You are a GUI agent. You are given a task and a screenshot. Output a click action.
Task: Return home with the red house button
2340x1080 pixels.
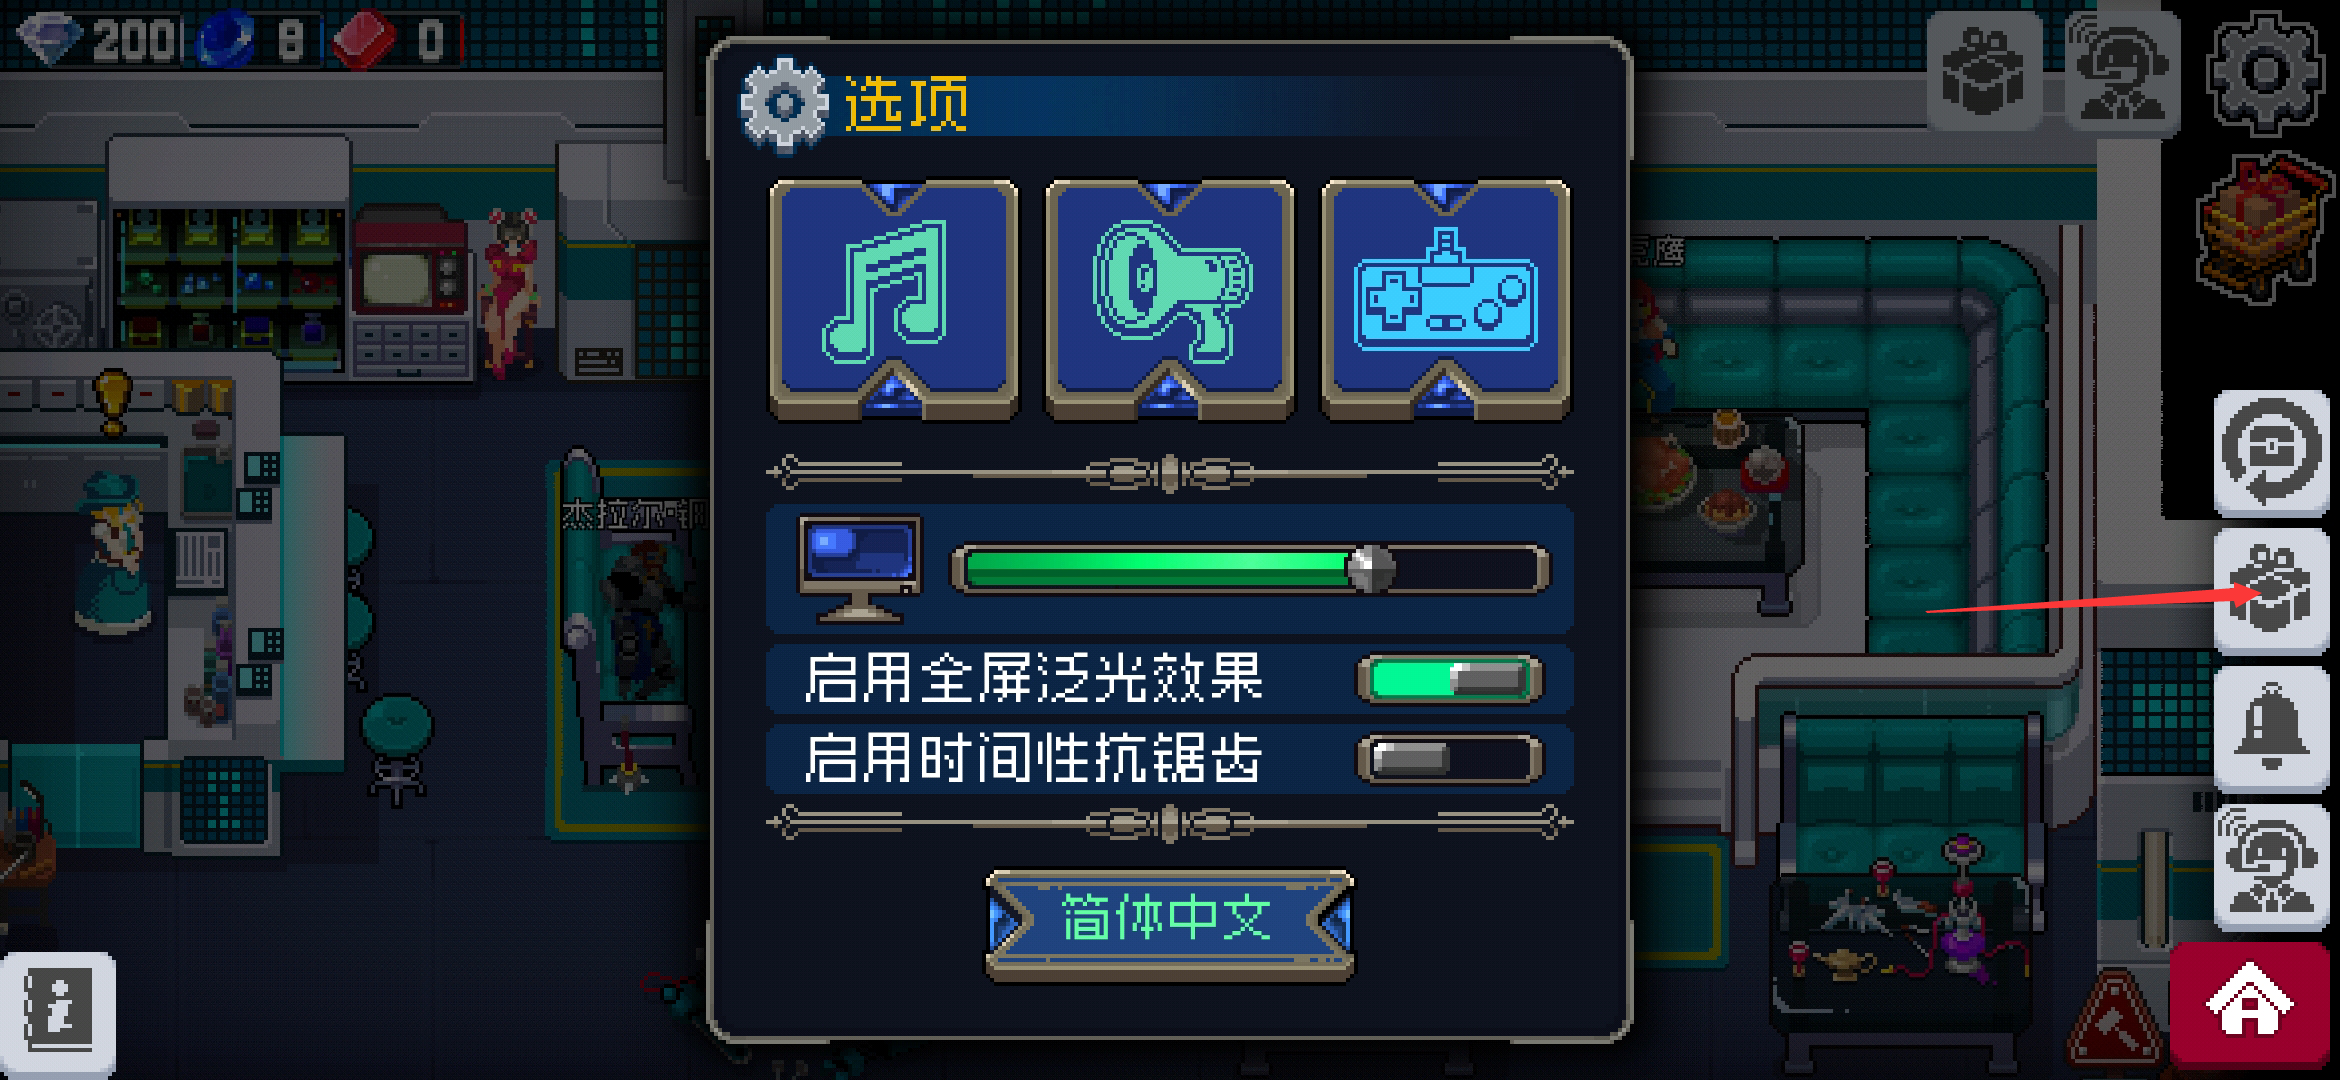[x=2250, y=1004]
